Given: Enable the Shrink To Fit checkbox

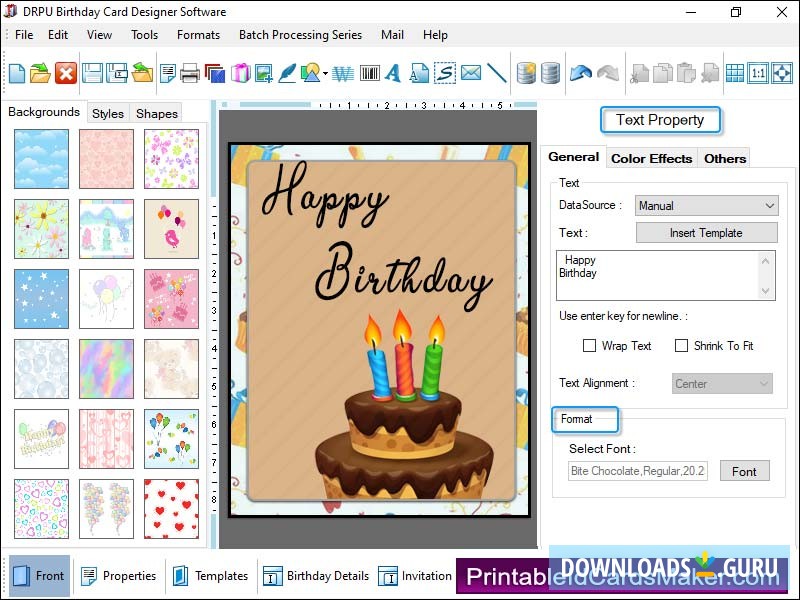Looking at the screenshot, I should (x=681, y=346).
